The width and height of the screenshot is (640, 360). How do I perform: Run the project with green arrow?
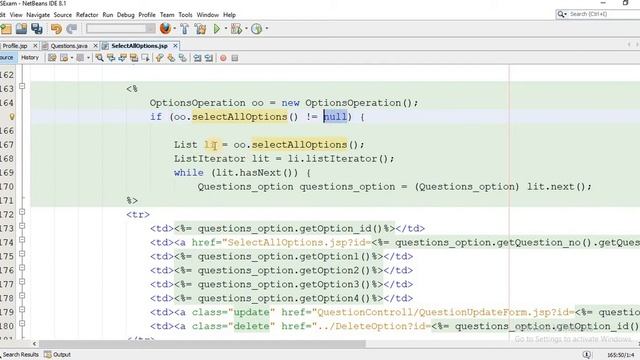click(217, 29)
